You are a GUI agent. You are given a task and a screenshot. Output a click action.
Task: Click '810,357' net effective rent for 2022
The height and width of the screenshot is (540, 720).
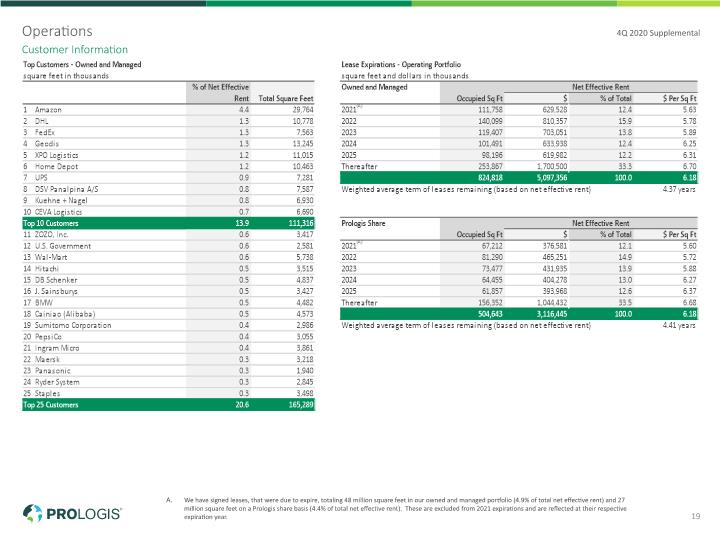pos(555,121)
